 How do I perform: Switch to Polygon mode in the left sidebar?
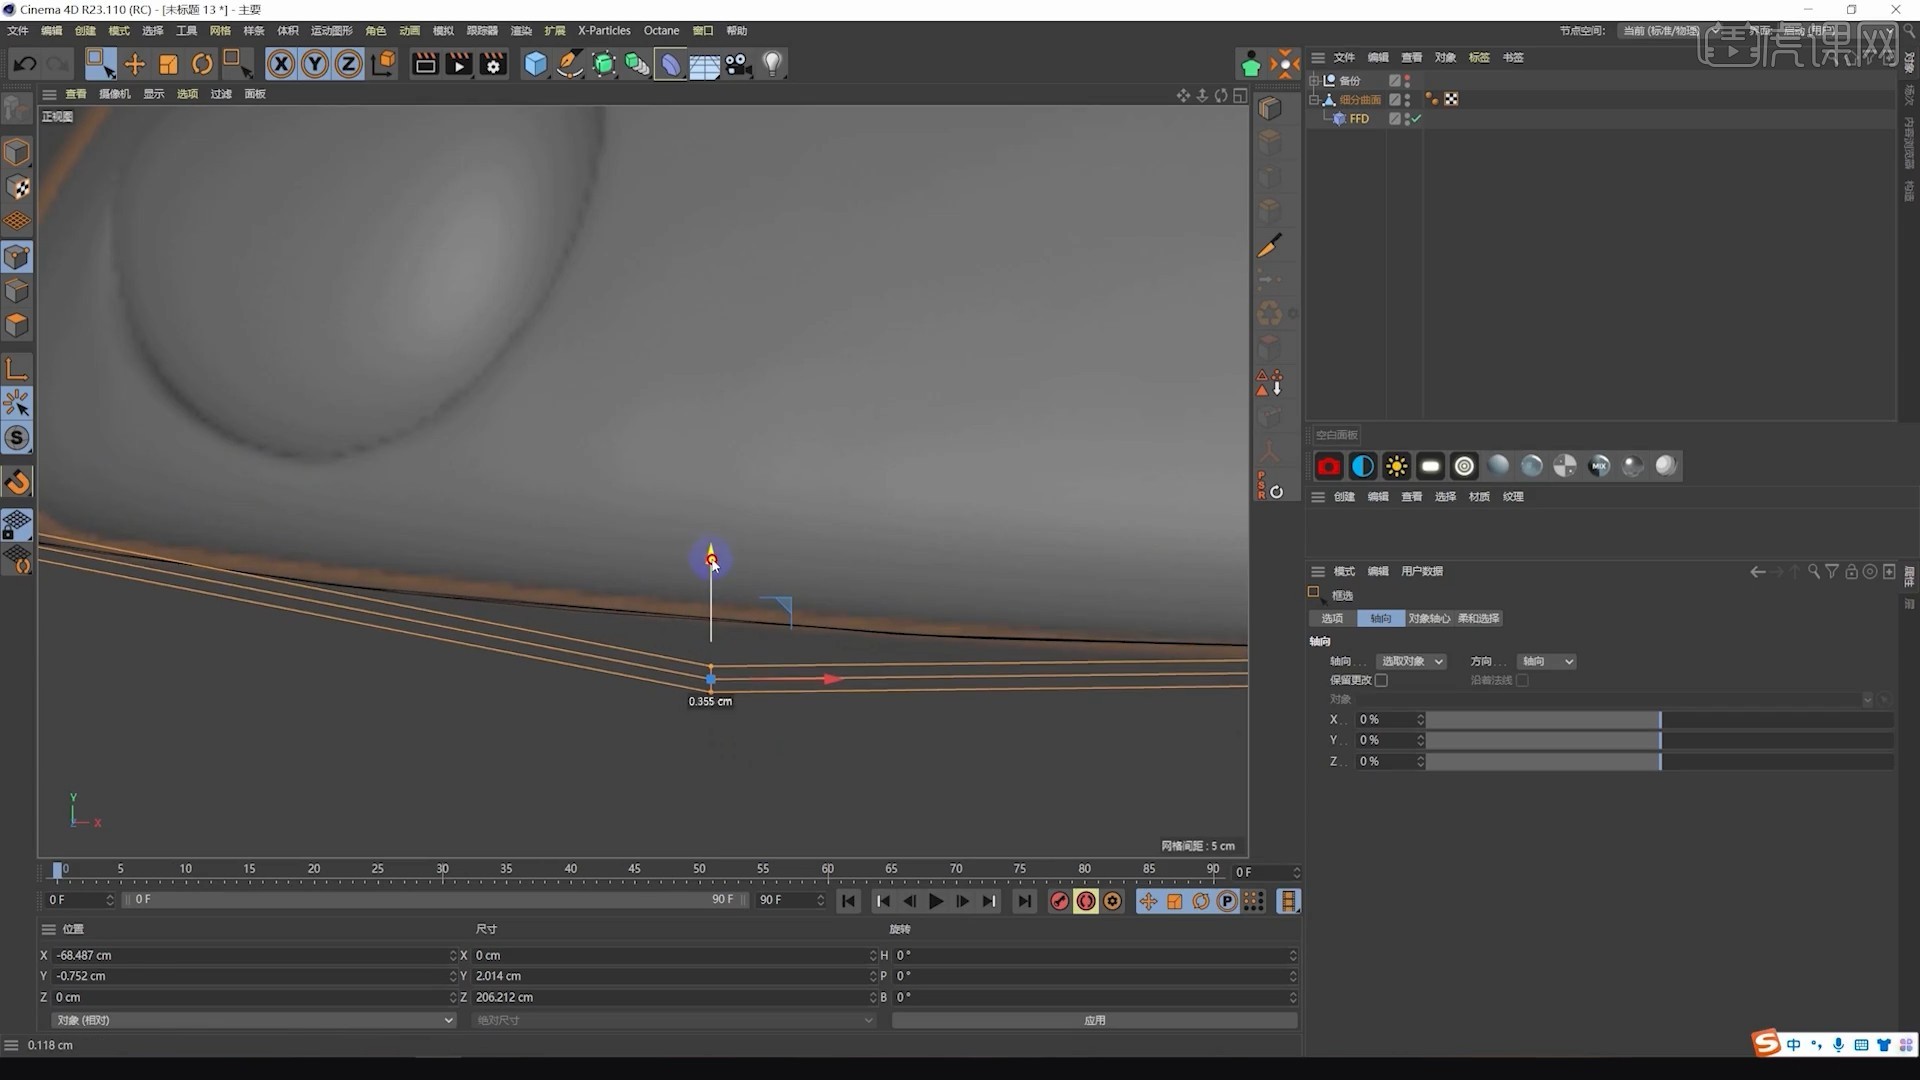[17, 322]
